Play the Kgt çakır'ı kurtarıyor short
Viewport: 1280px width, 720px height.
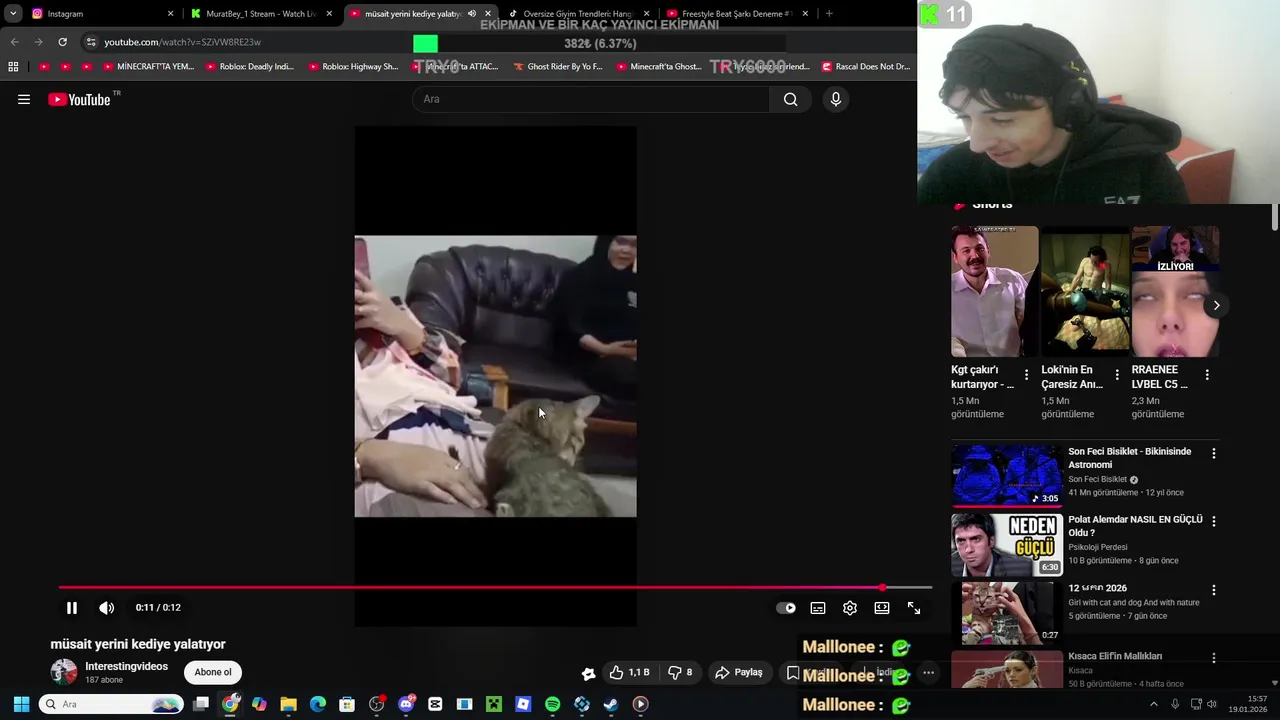994,291
